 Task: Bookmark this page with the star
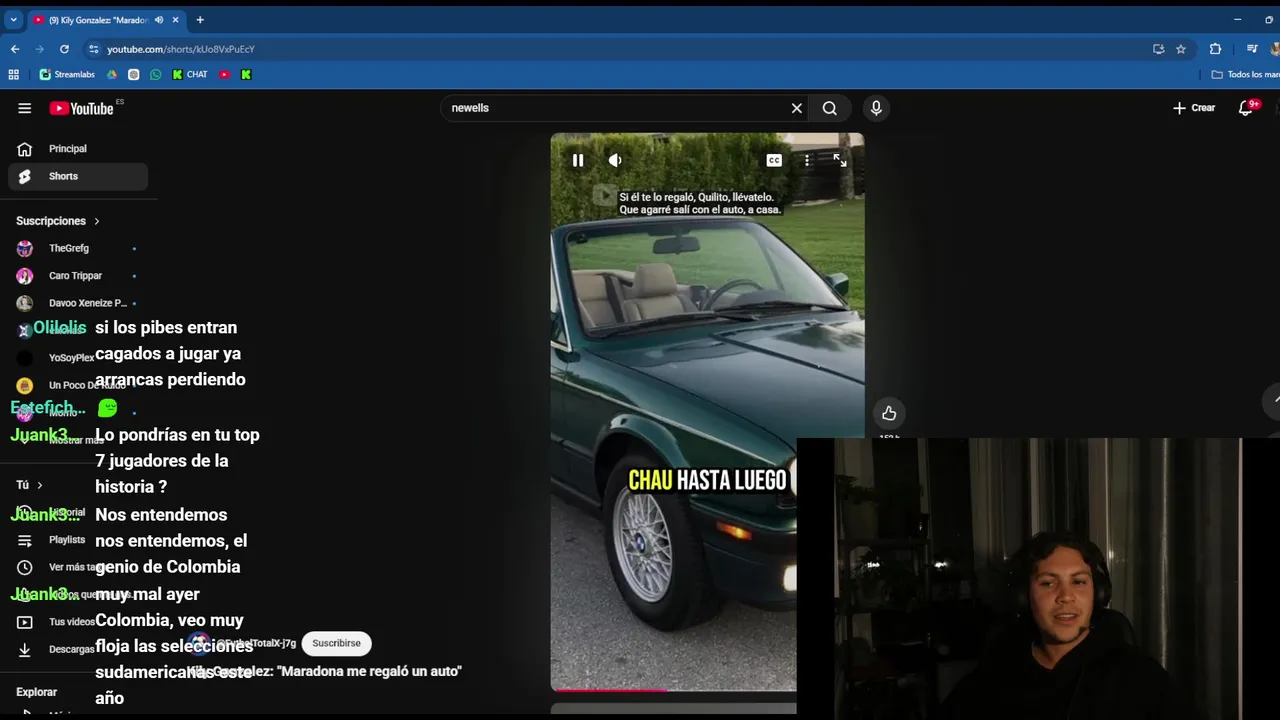[x=1181, y=49]
